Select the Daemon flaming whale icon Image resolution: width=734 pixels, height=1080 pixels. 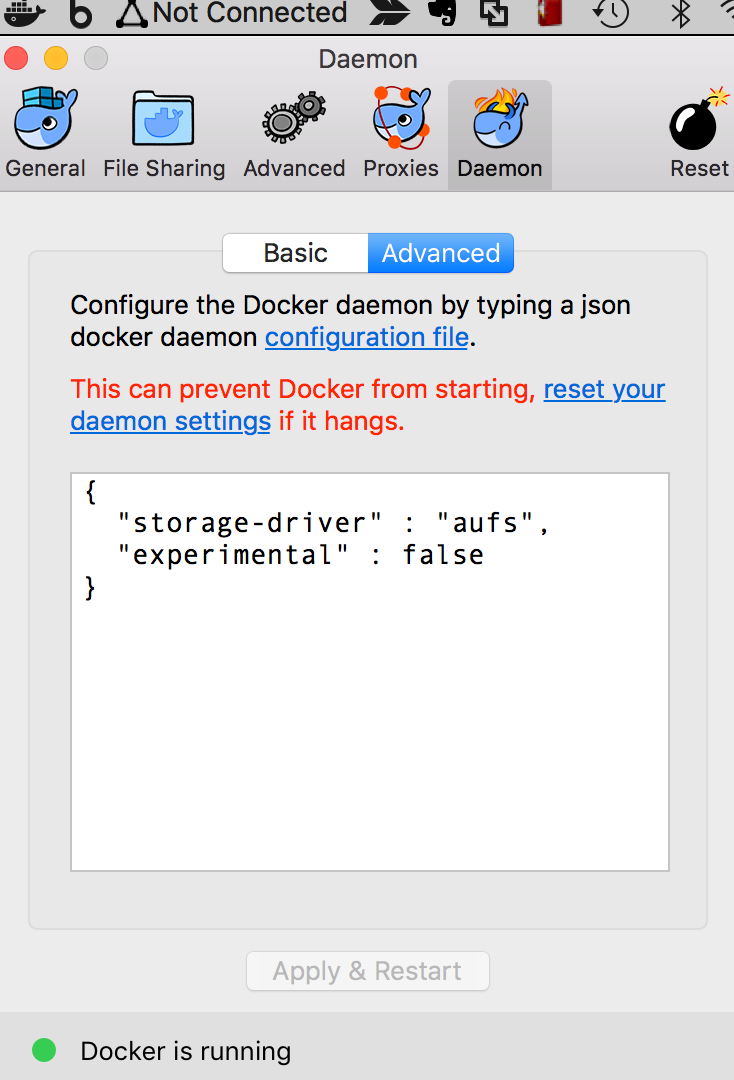[x=500, y=118]
